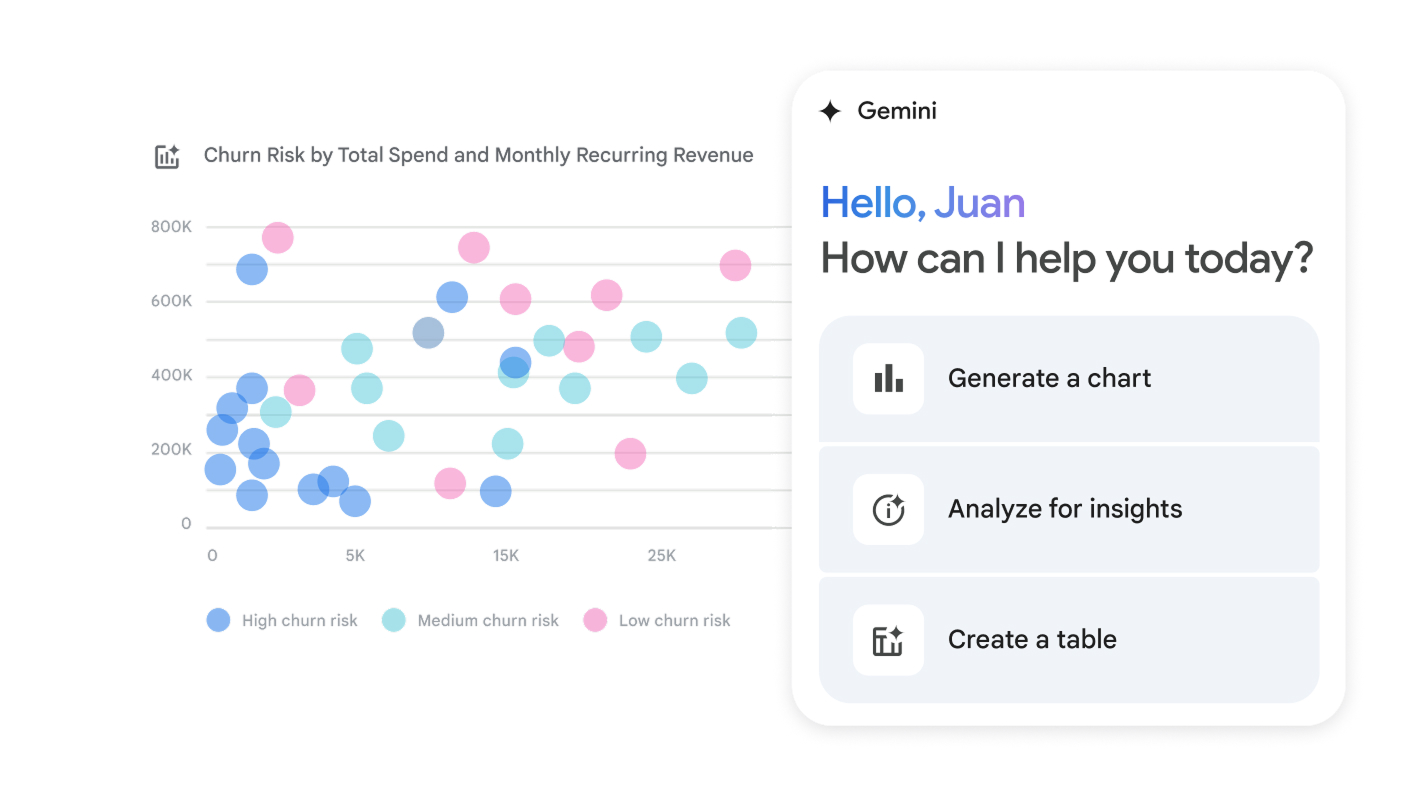This screenshot has height=796, width=1416.
Task: Click the table sparkle icon in Create a table
Action: 888,640
